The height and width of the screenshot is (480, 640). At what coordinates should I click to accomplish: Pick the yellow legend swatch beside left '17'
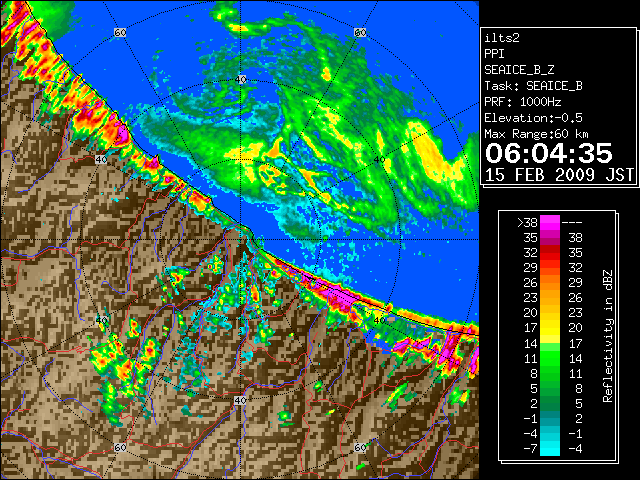[550, 328]
